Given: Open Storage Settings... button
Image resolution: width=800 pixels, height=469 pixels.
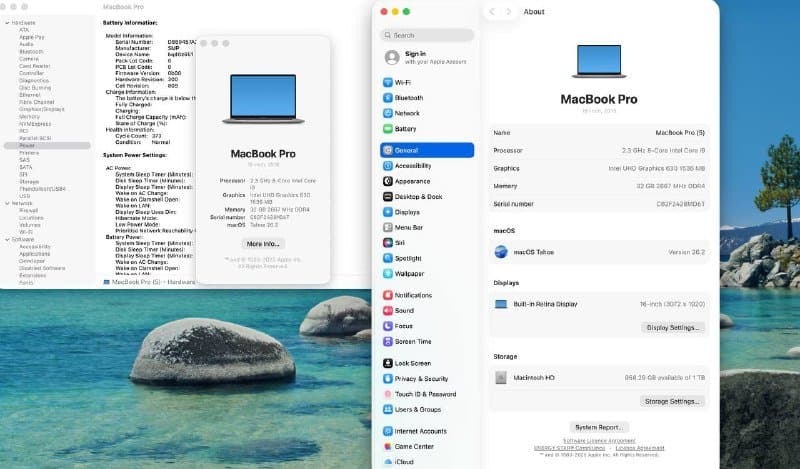Looking at the screenshot, I should click(672, 402).
